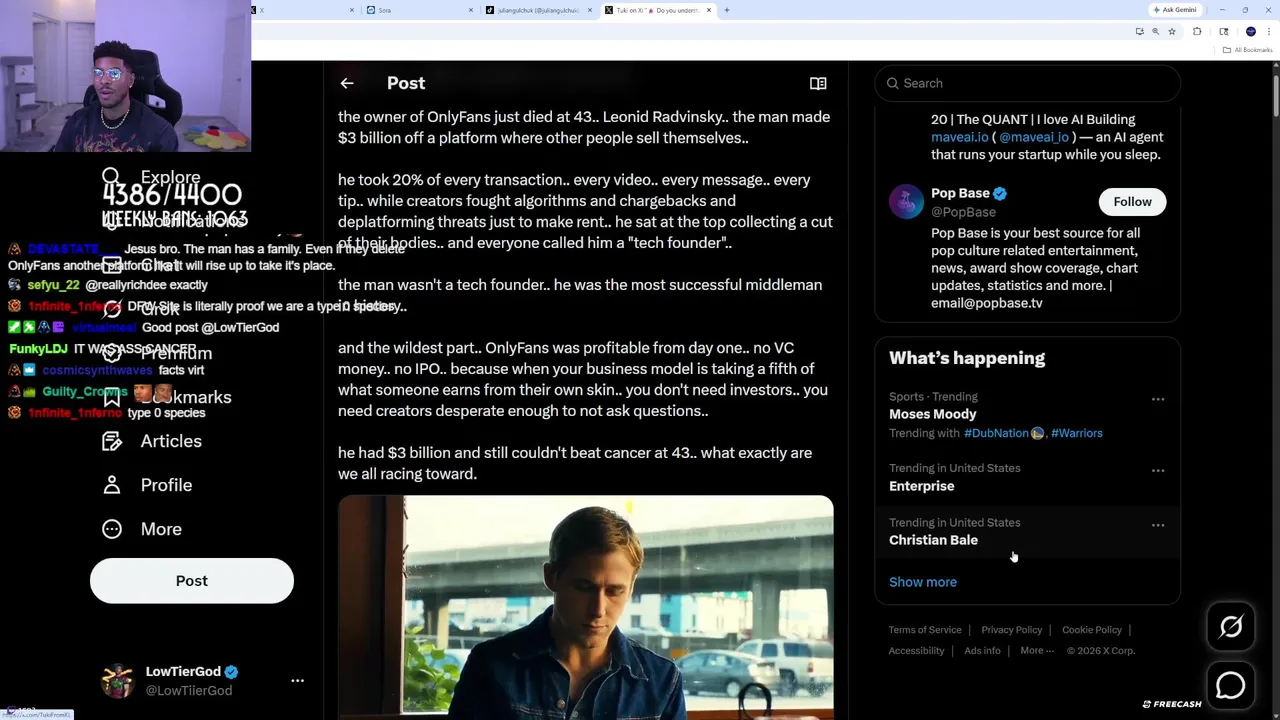Compose with the big Post button
Screen dimensions: 1280x720
[192, 581]
